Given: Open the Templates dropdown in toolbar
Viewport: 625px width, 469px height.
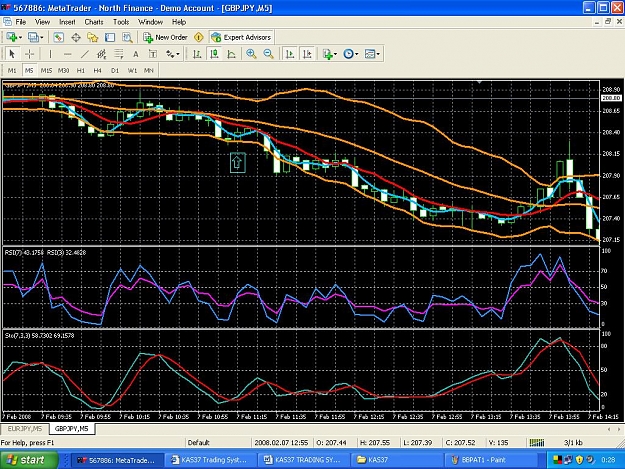Looking at the screenshot, I should (x=372, y=54).
